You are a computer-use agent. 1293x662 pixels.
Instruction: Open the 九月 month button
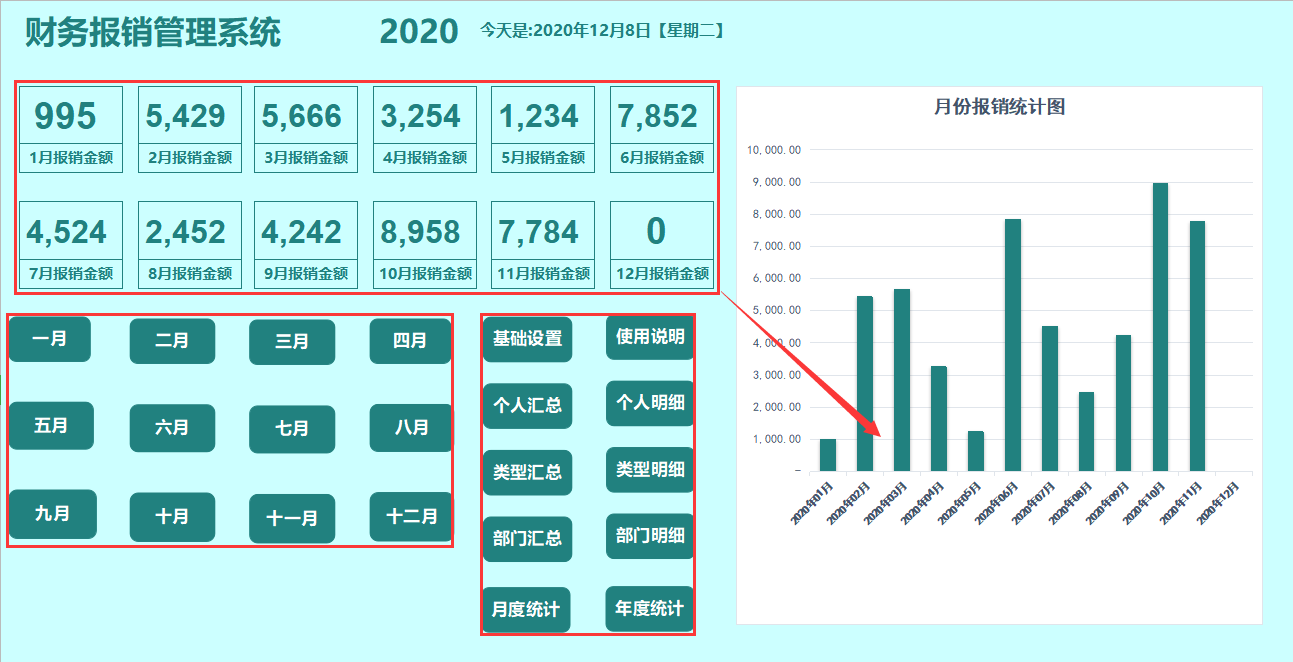point(52,514)
